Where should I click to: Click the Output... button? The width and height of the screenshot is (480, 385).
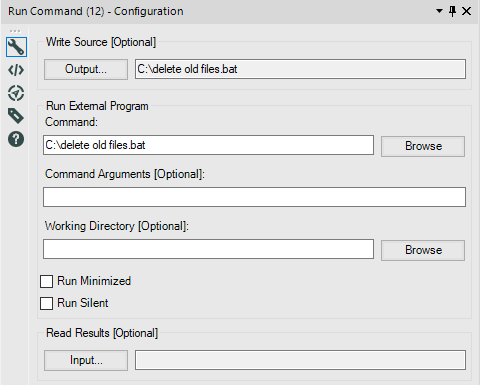coord(86,69)
